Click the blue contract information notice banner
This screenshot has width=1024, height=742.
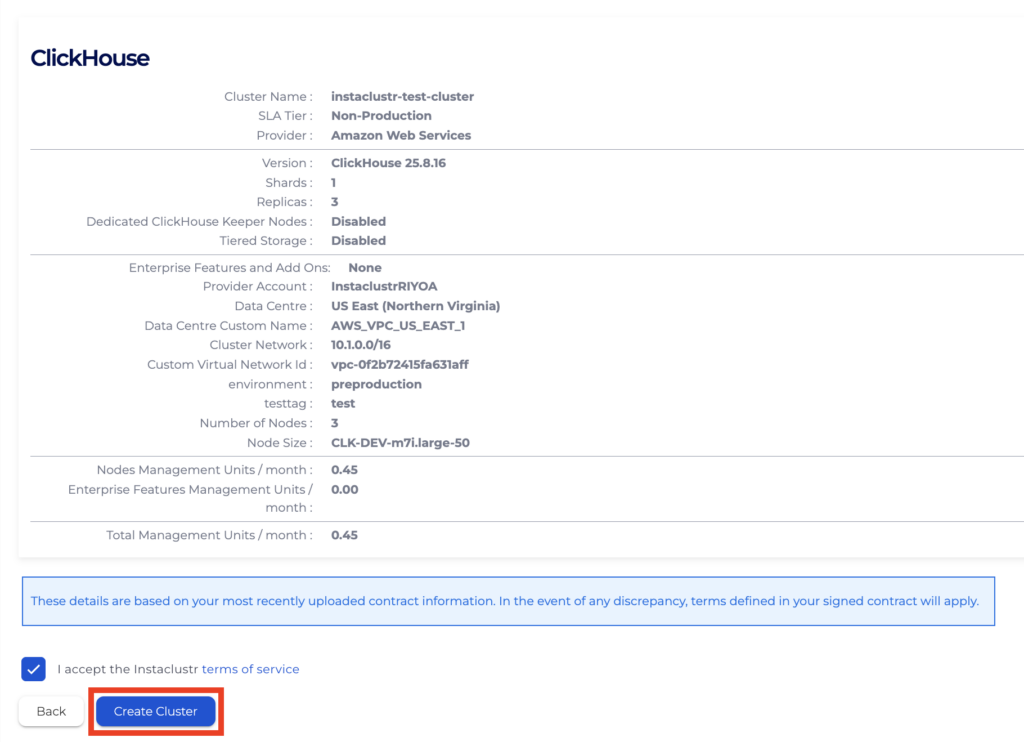tap(508, 601)
